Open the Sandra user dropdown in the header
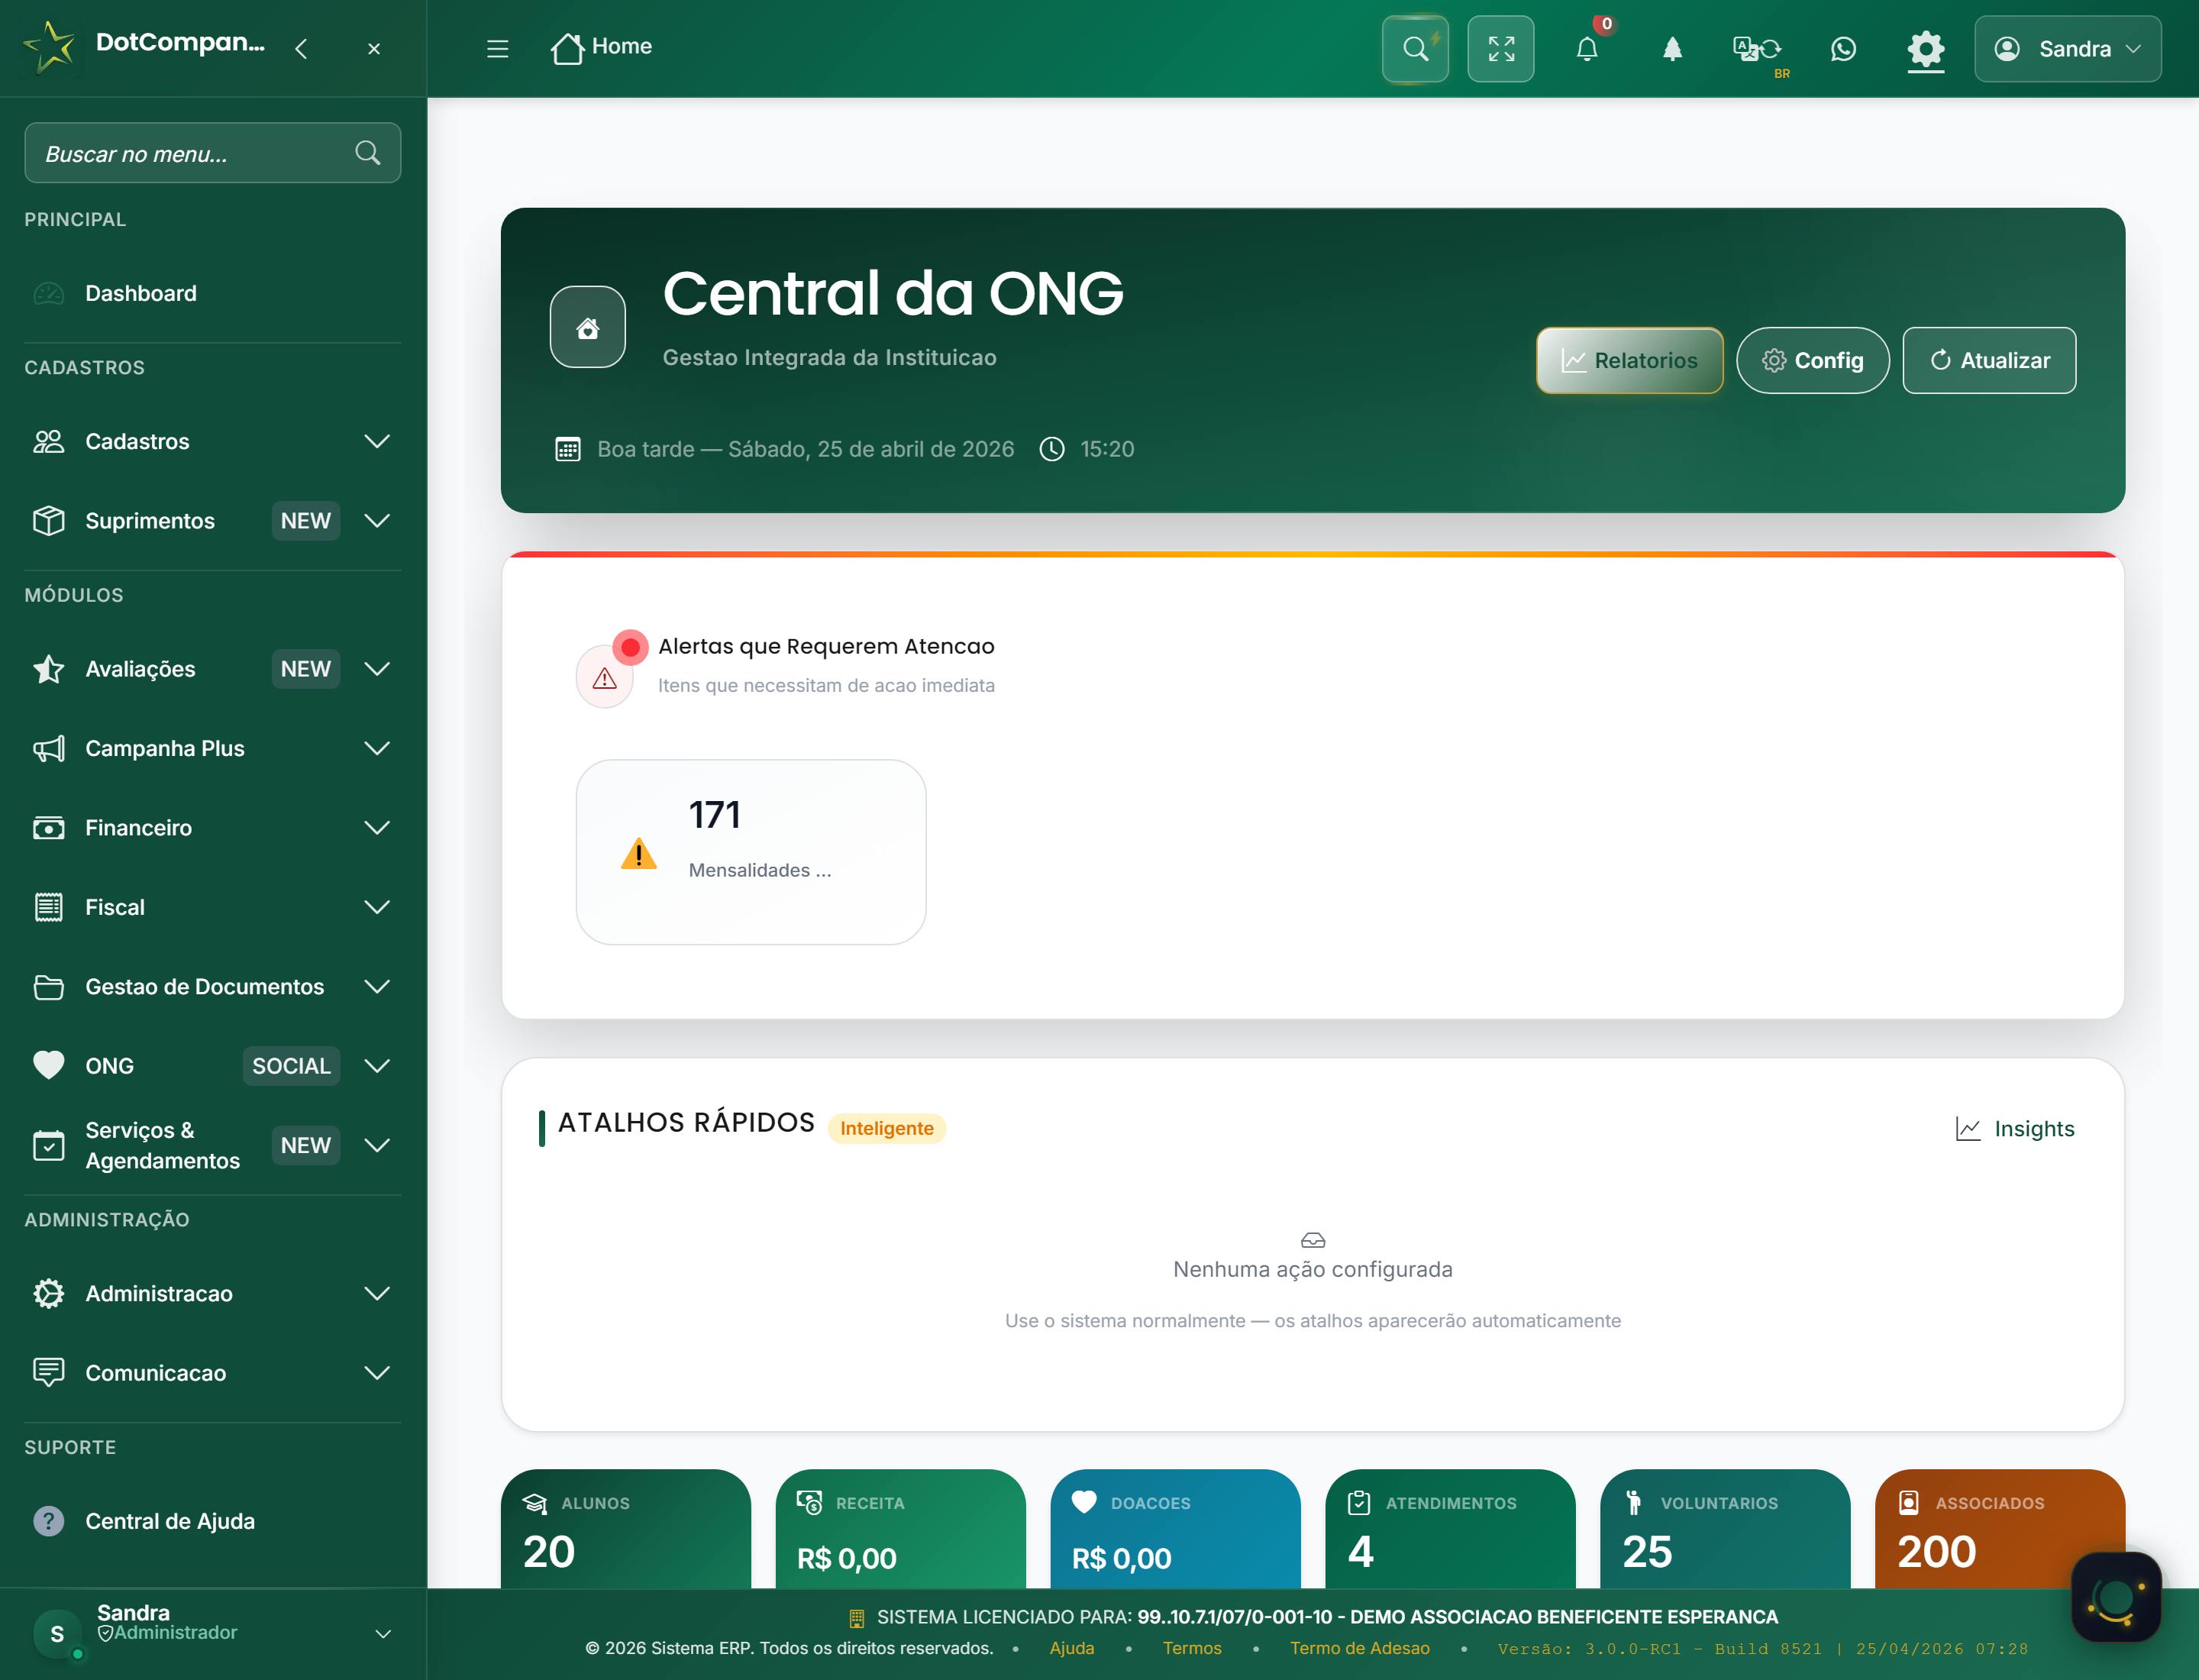Viewport: 2199px width, 1680px height. 2067,48
